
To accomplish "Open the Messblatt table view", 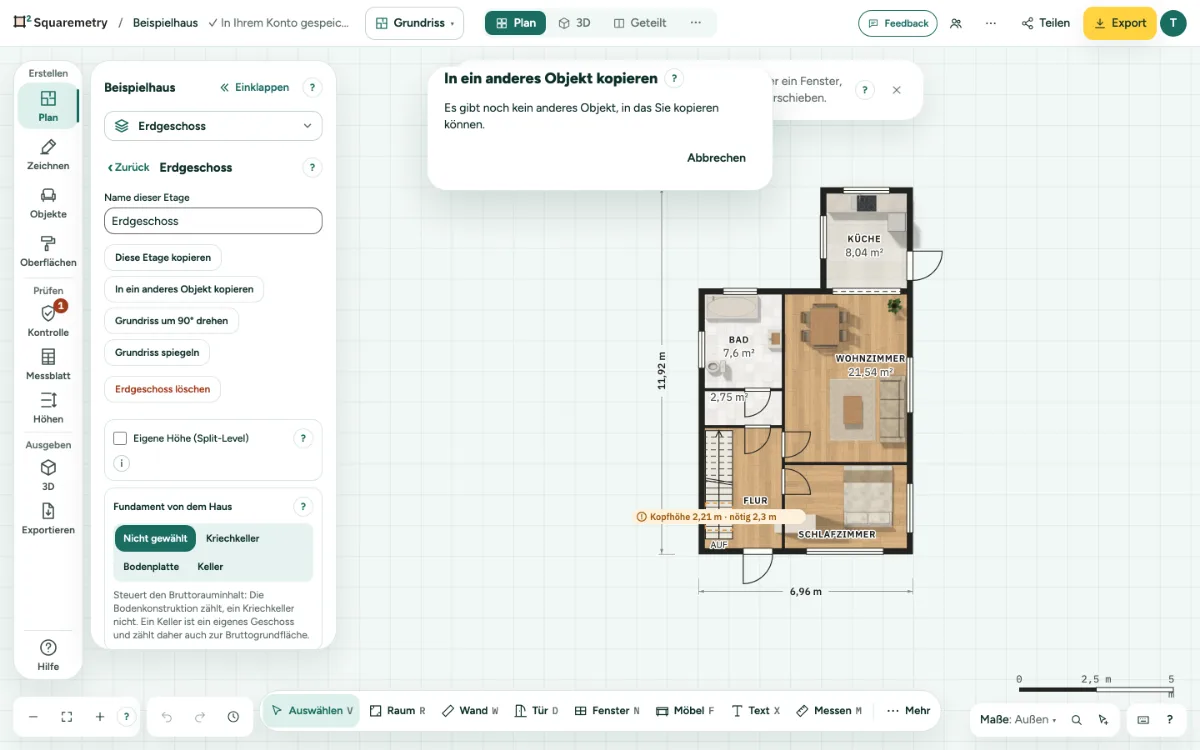I will click(x=48, y=364).
